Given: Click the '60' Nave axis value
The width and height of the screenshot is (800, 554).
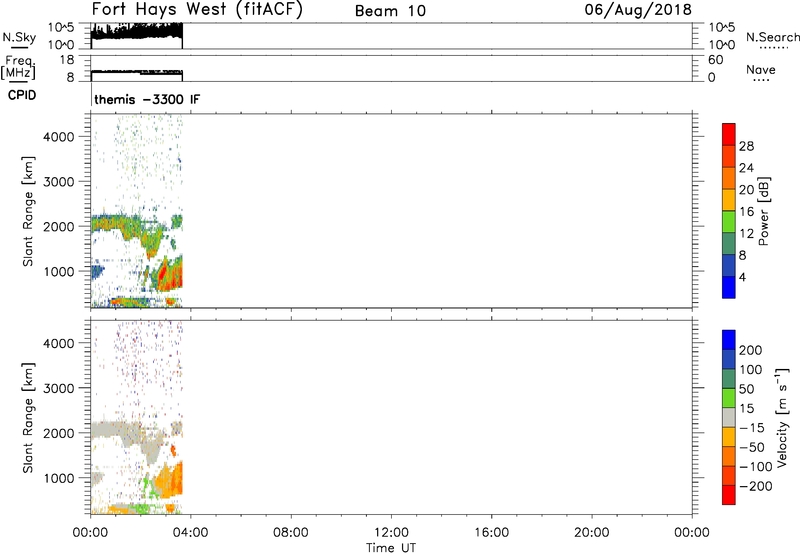Looking at the screenshot, I should click(x=716, y=60).
